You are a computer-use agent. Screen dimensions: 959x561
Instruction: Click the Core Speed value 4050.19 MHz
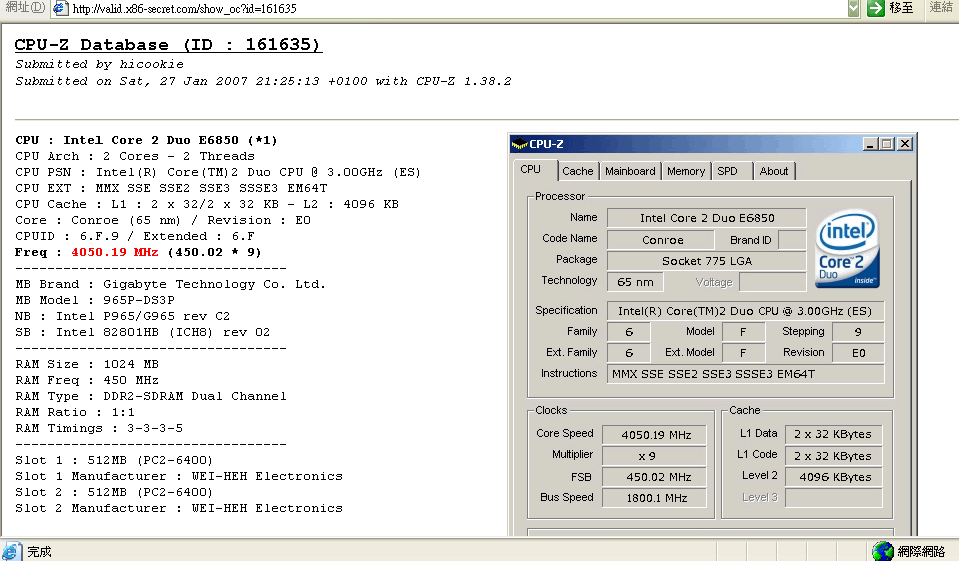click(654, 435)
